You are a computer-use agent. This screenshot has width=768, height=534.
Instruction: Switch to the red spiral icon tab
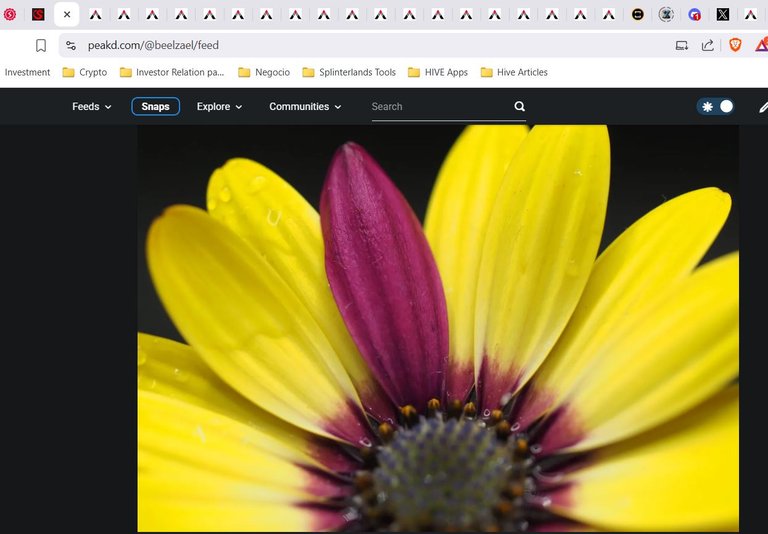point(10,15)
